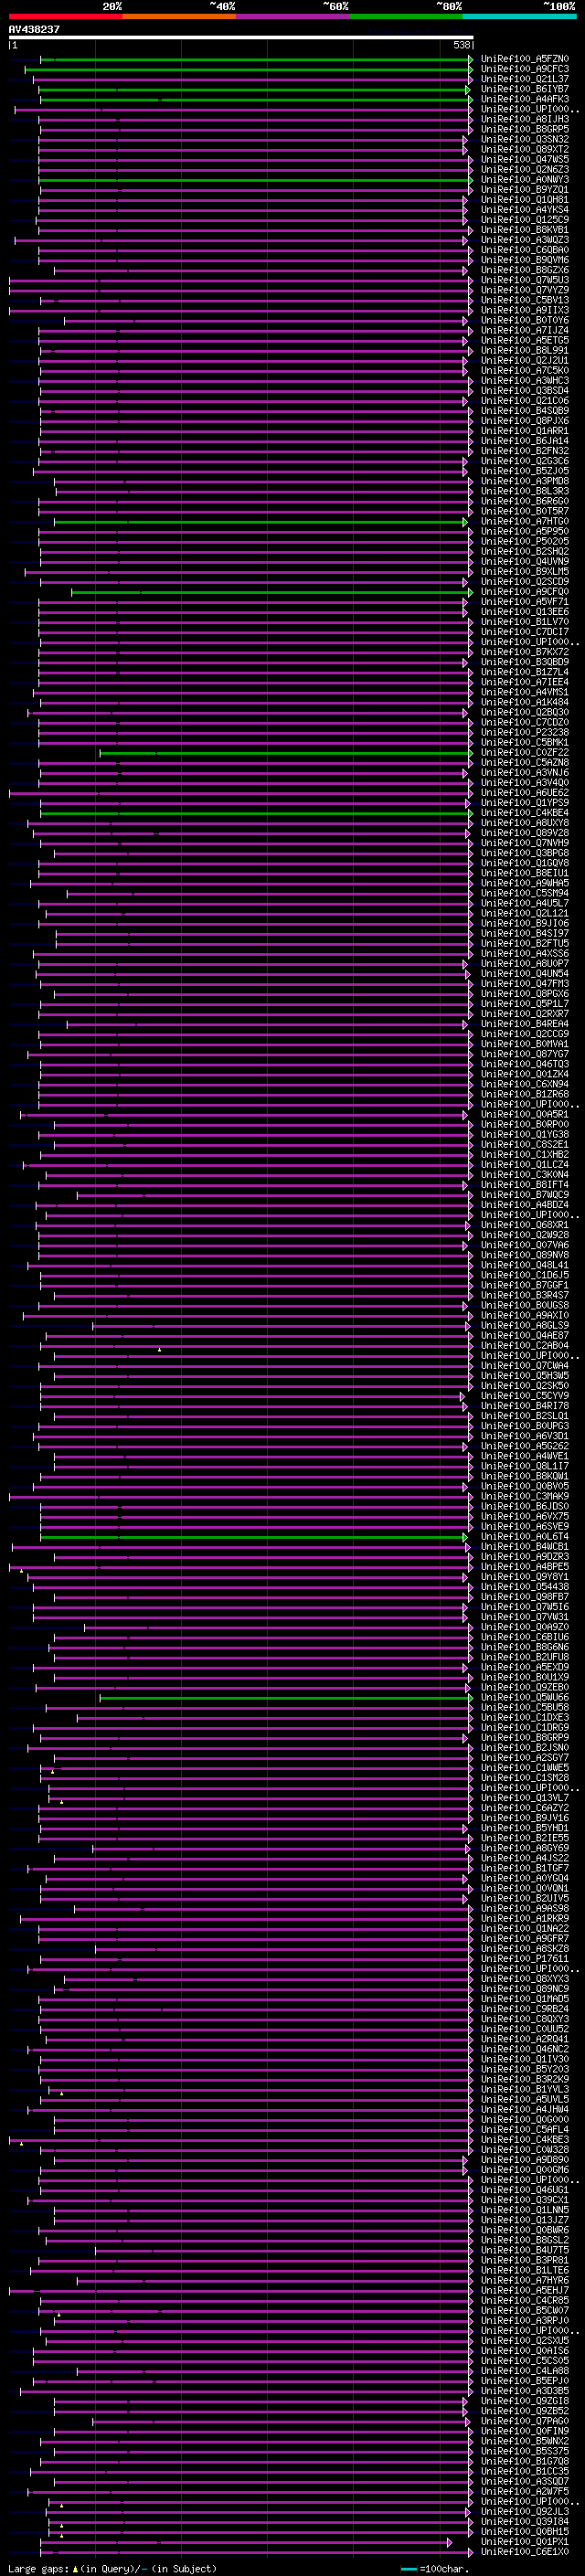Click label UniRef100_A7IJZ4

[525, 330]
